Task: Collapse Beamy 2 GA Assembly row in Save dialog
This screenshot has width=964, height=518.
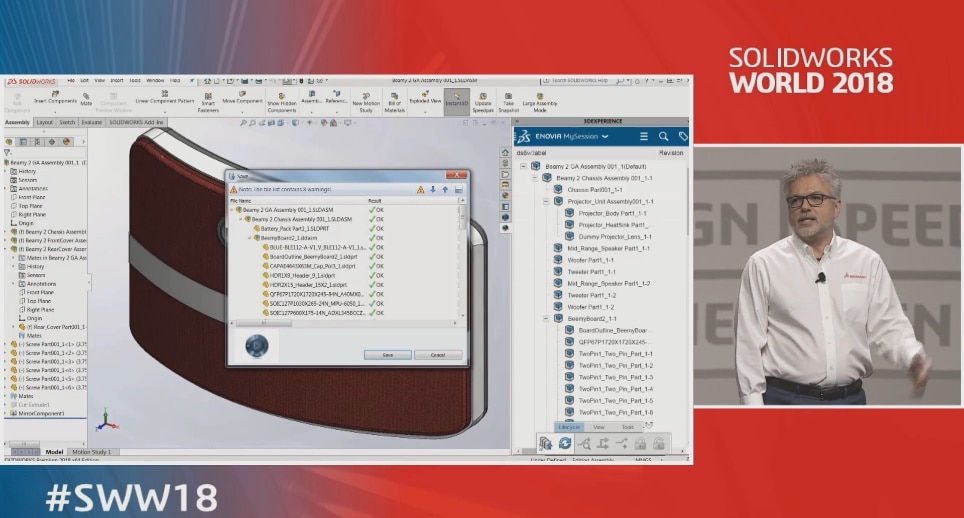Action: coord(232,210)
